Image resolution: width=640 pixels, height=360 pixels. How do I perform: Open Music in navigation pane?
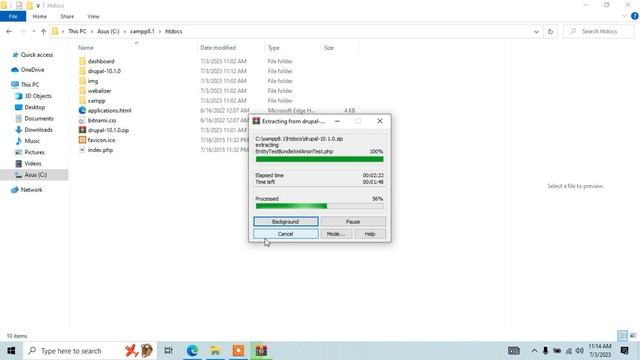pos(27,141)
